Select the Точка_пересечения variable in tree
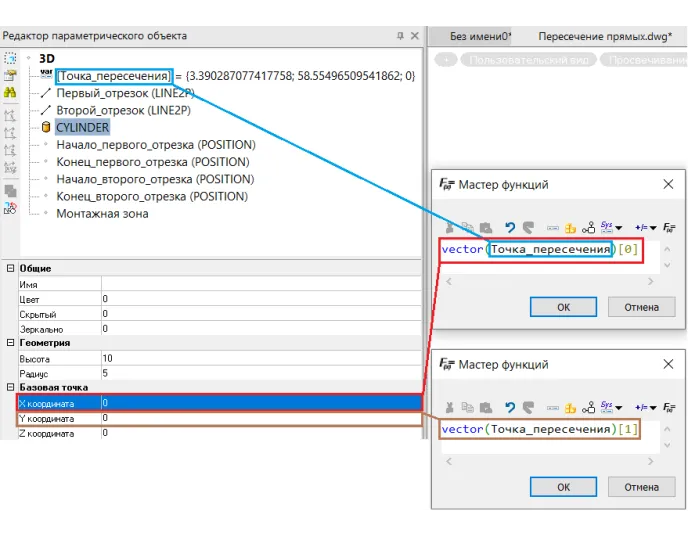Screen dimensions: 688x537 coord(114,76)
